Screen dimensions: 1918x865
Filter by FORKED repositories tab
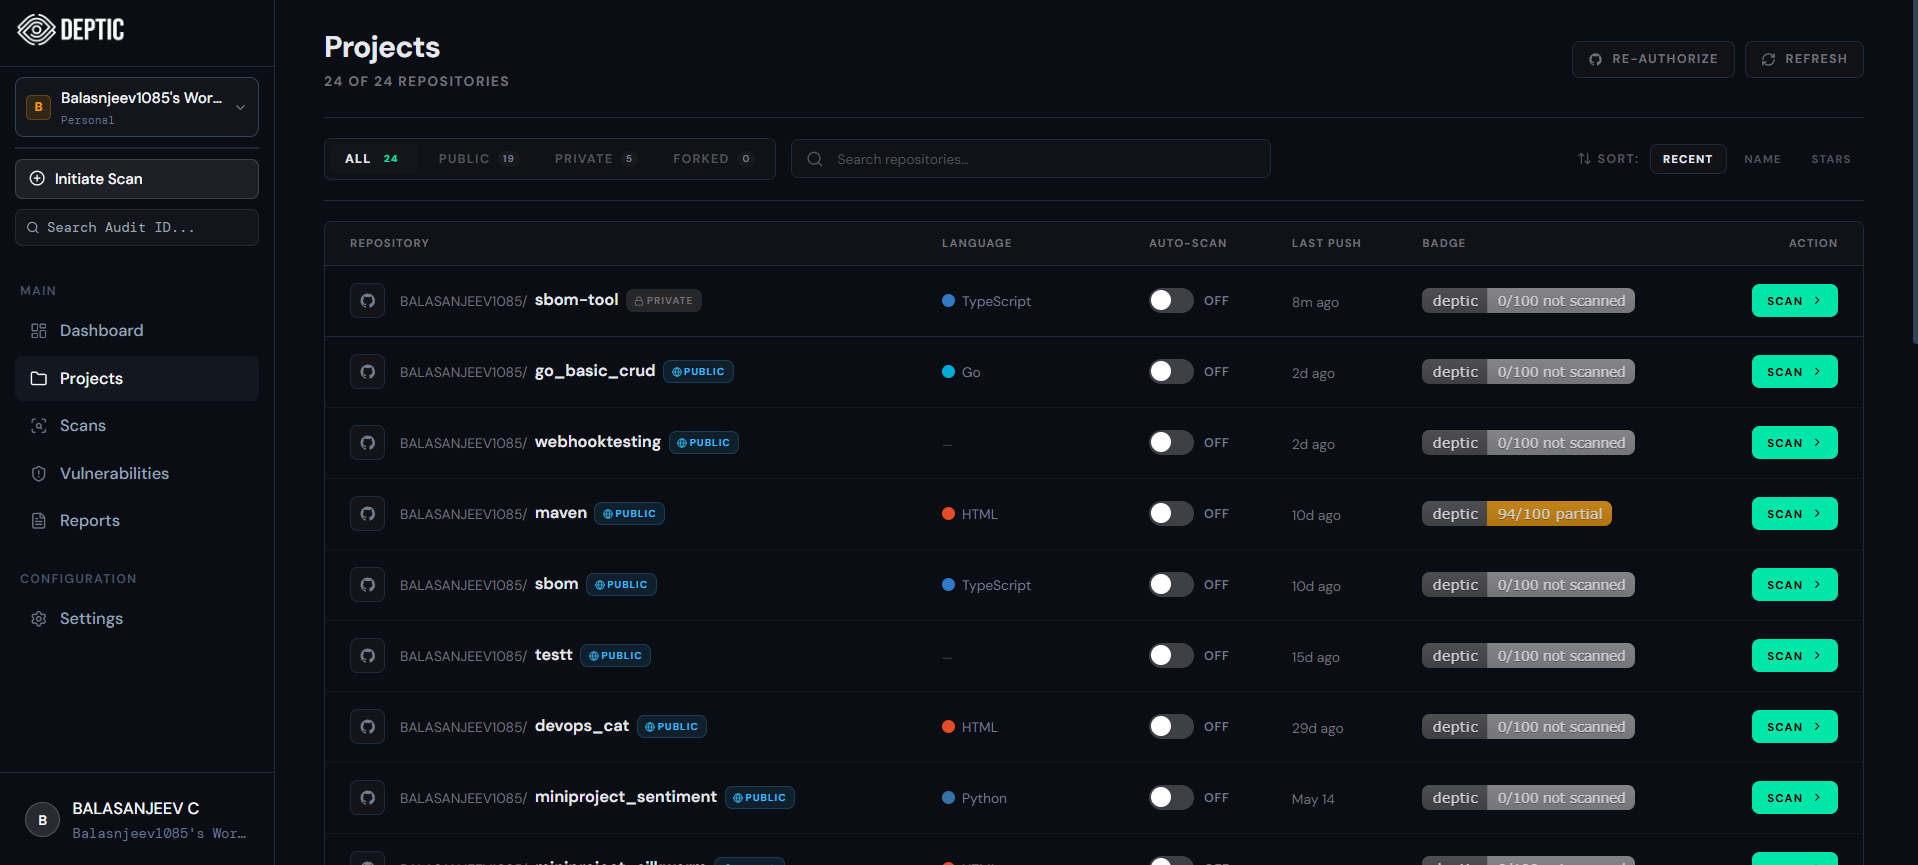coord(713,159)
